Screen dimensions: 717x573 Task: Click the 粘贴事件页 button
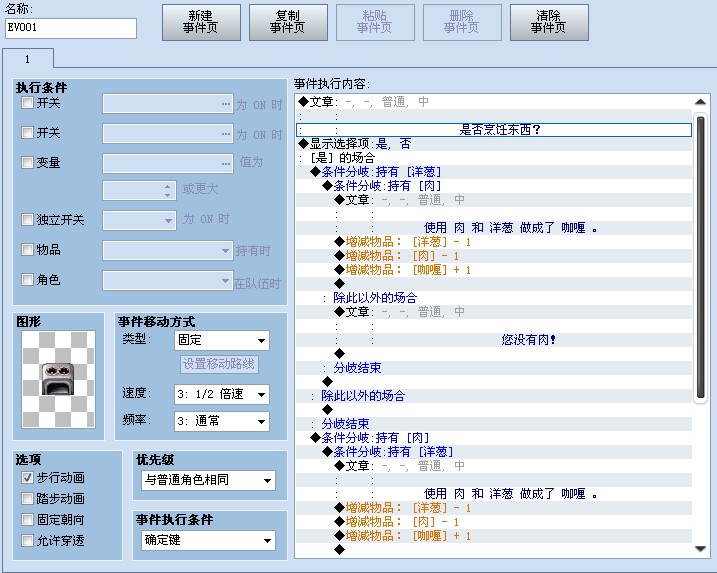tap(375, 22)
